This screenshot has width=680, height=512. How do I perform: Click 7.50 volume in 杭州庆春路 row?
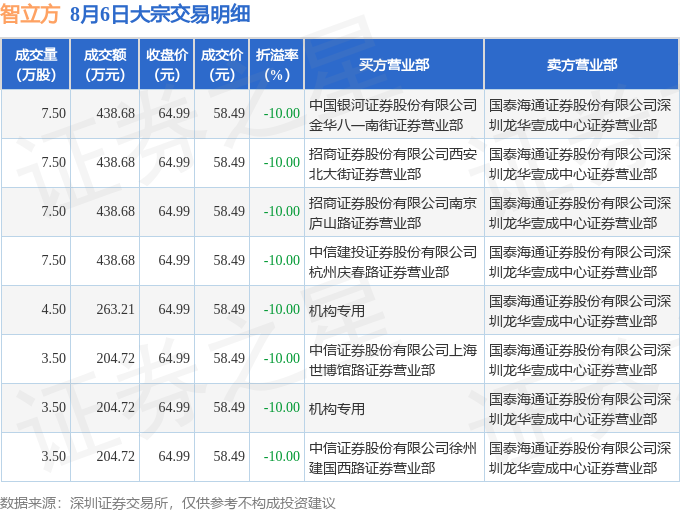point(53,261)
